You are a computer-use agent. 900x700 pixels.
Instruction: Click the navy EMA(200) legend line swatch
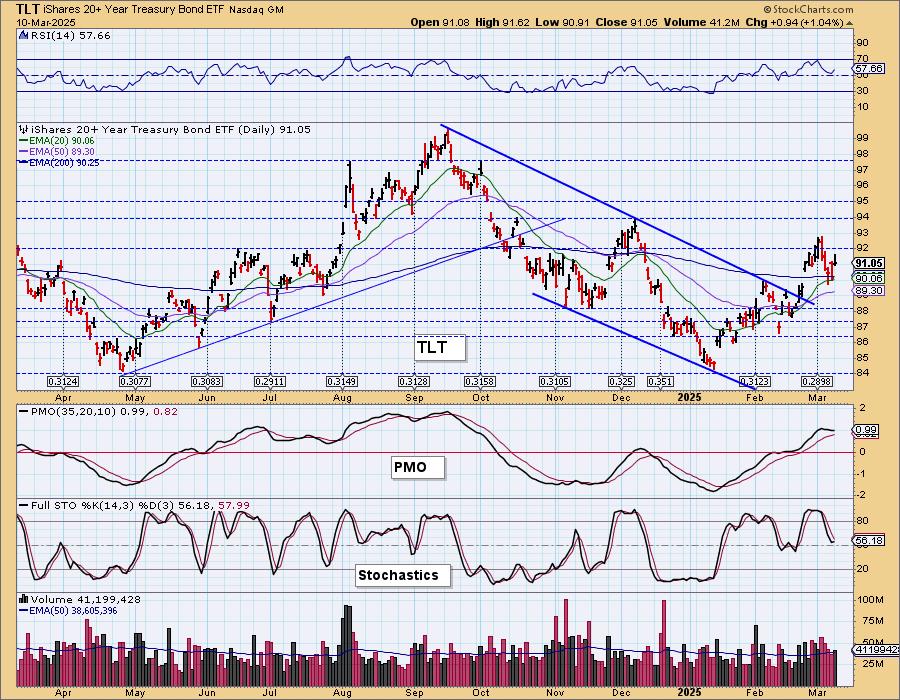pos(24,162)
